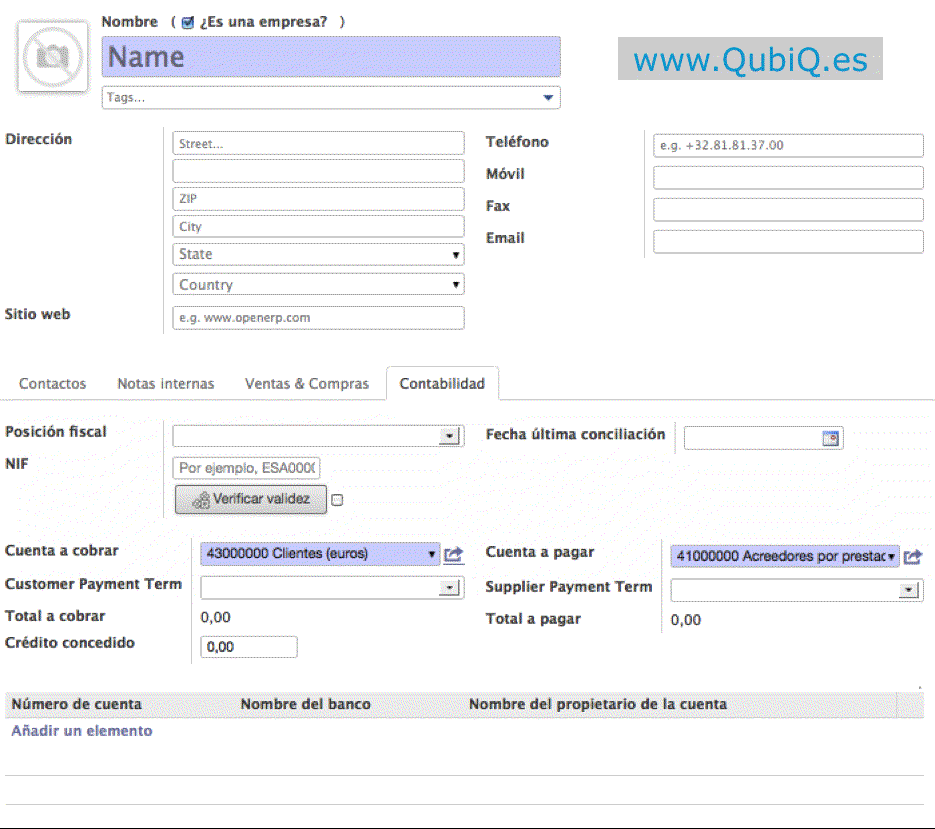Open the Country dropdown
Viewport: 935px width, 829px height.
pyautogui.click(x=456, y=285)
